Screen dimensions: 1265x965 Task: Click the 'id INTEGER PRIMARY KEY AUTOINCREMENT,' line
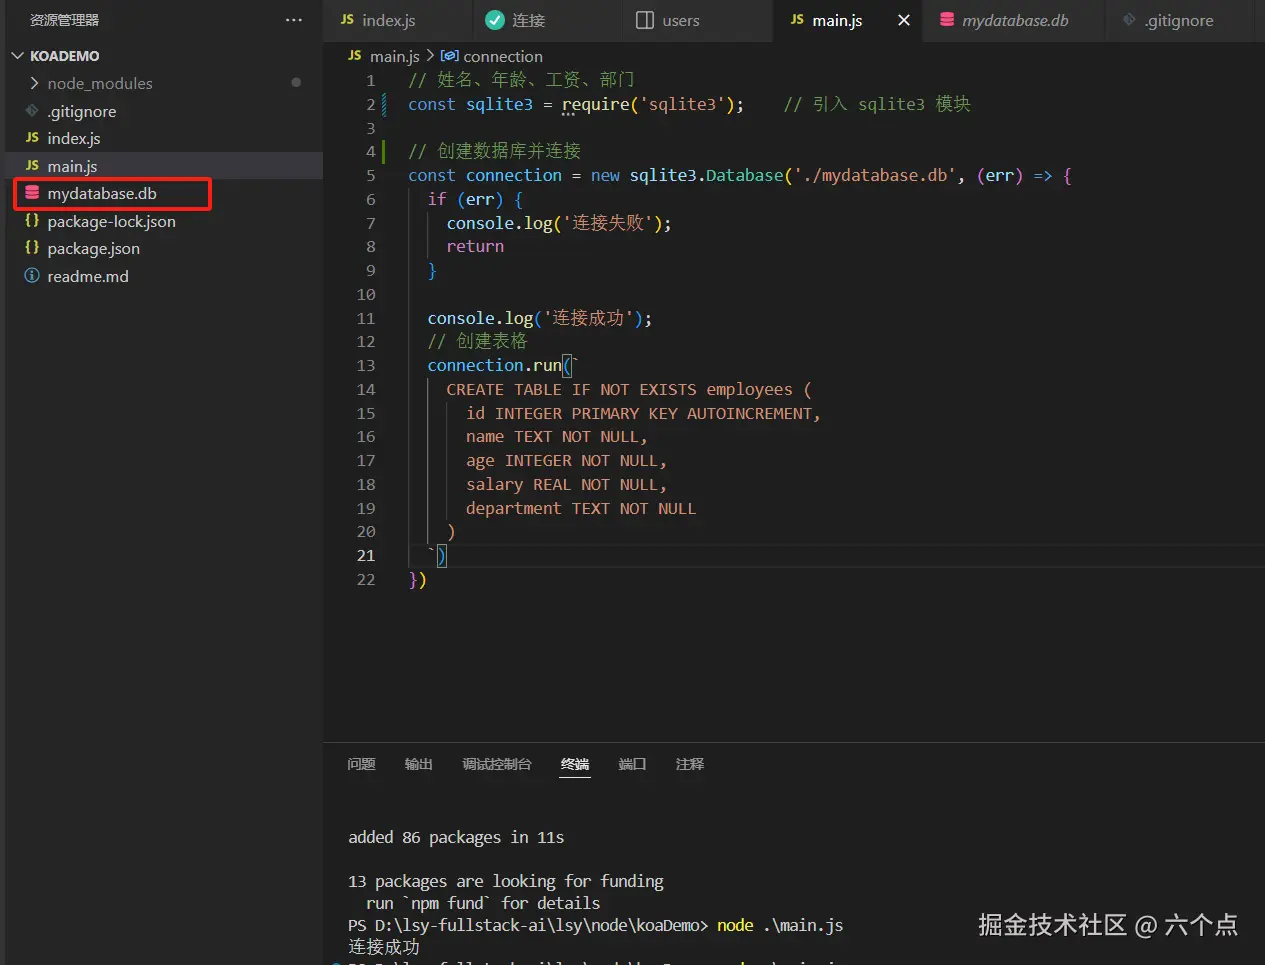tap(643, 414)
